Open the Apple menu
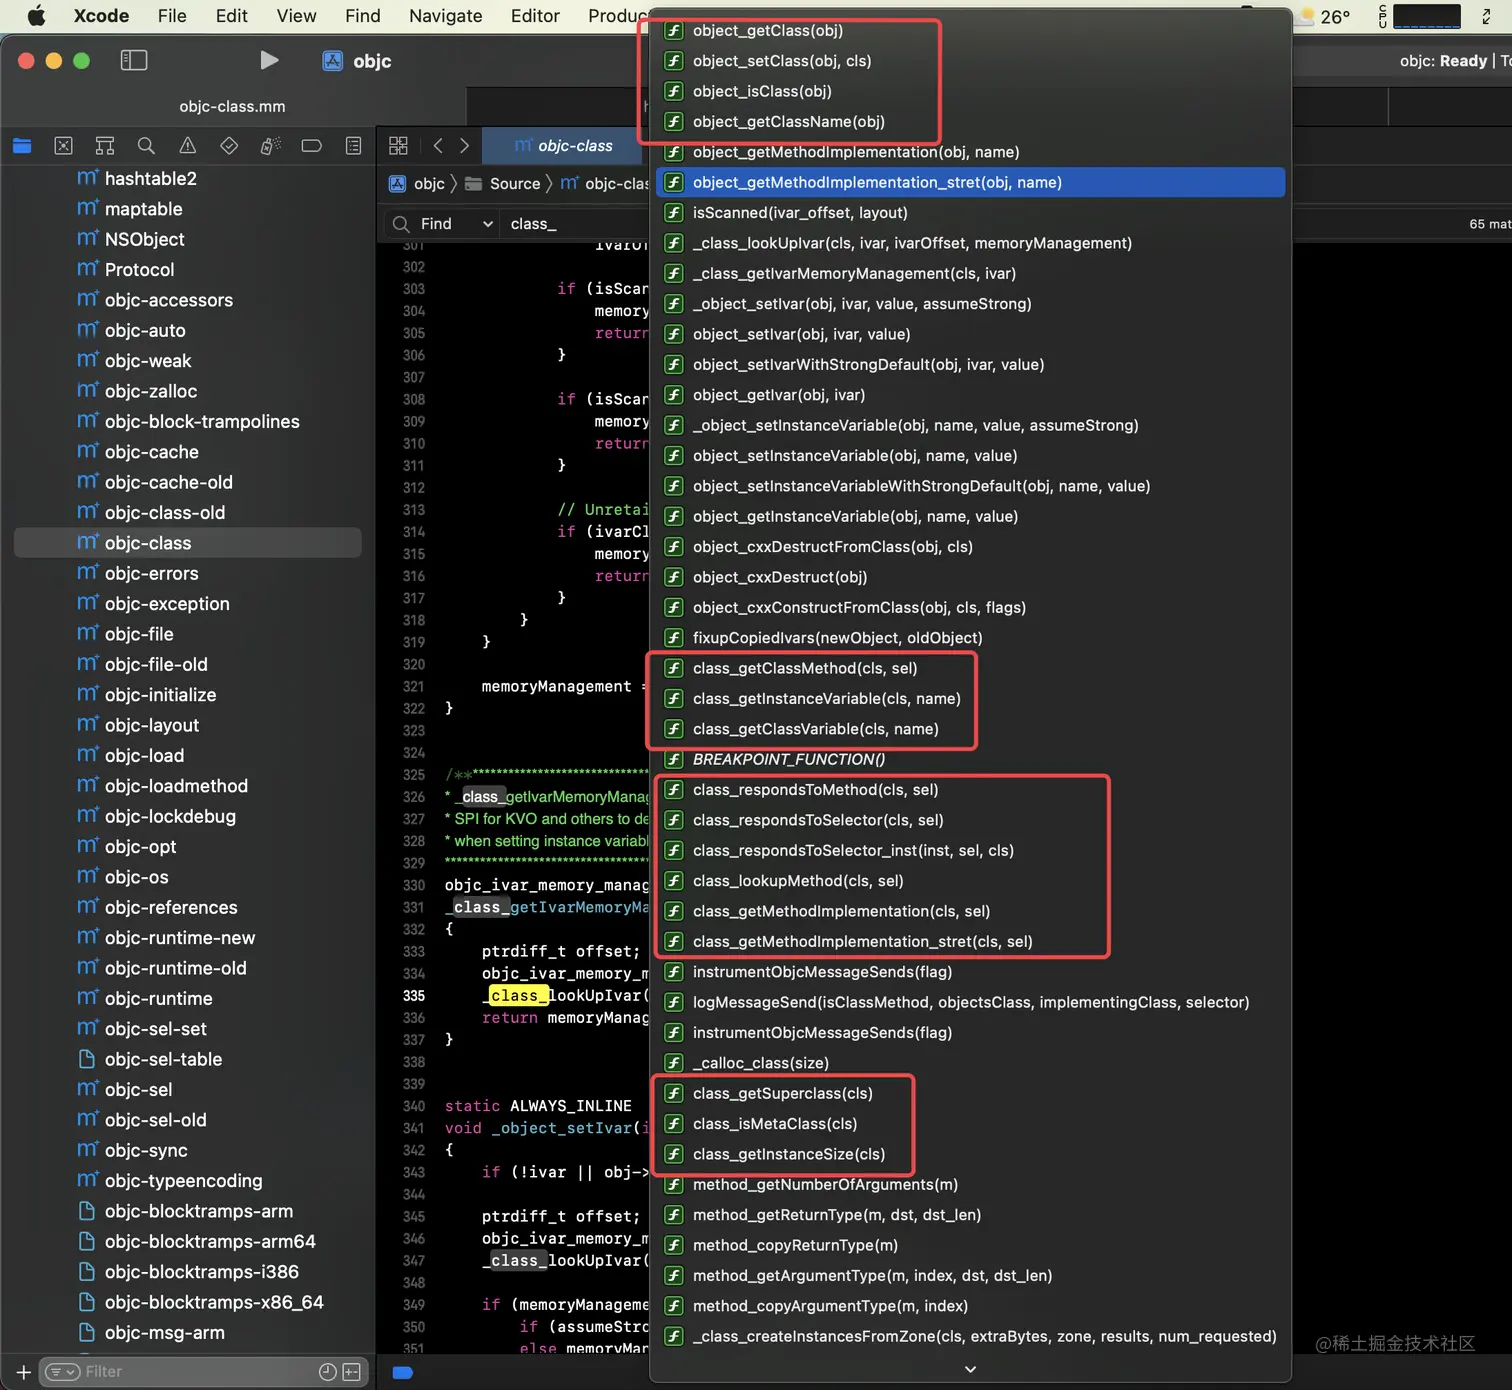 (x=36, y=16)
